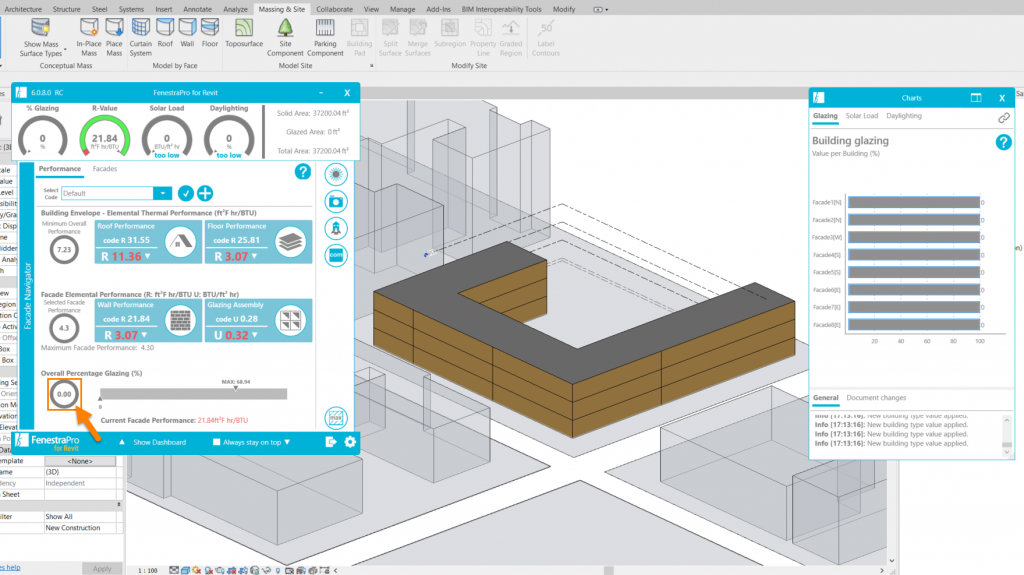Click the floor performance layers icon
The image size is (1024, 575).
tap(291, 242)
